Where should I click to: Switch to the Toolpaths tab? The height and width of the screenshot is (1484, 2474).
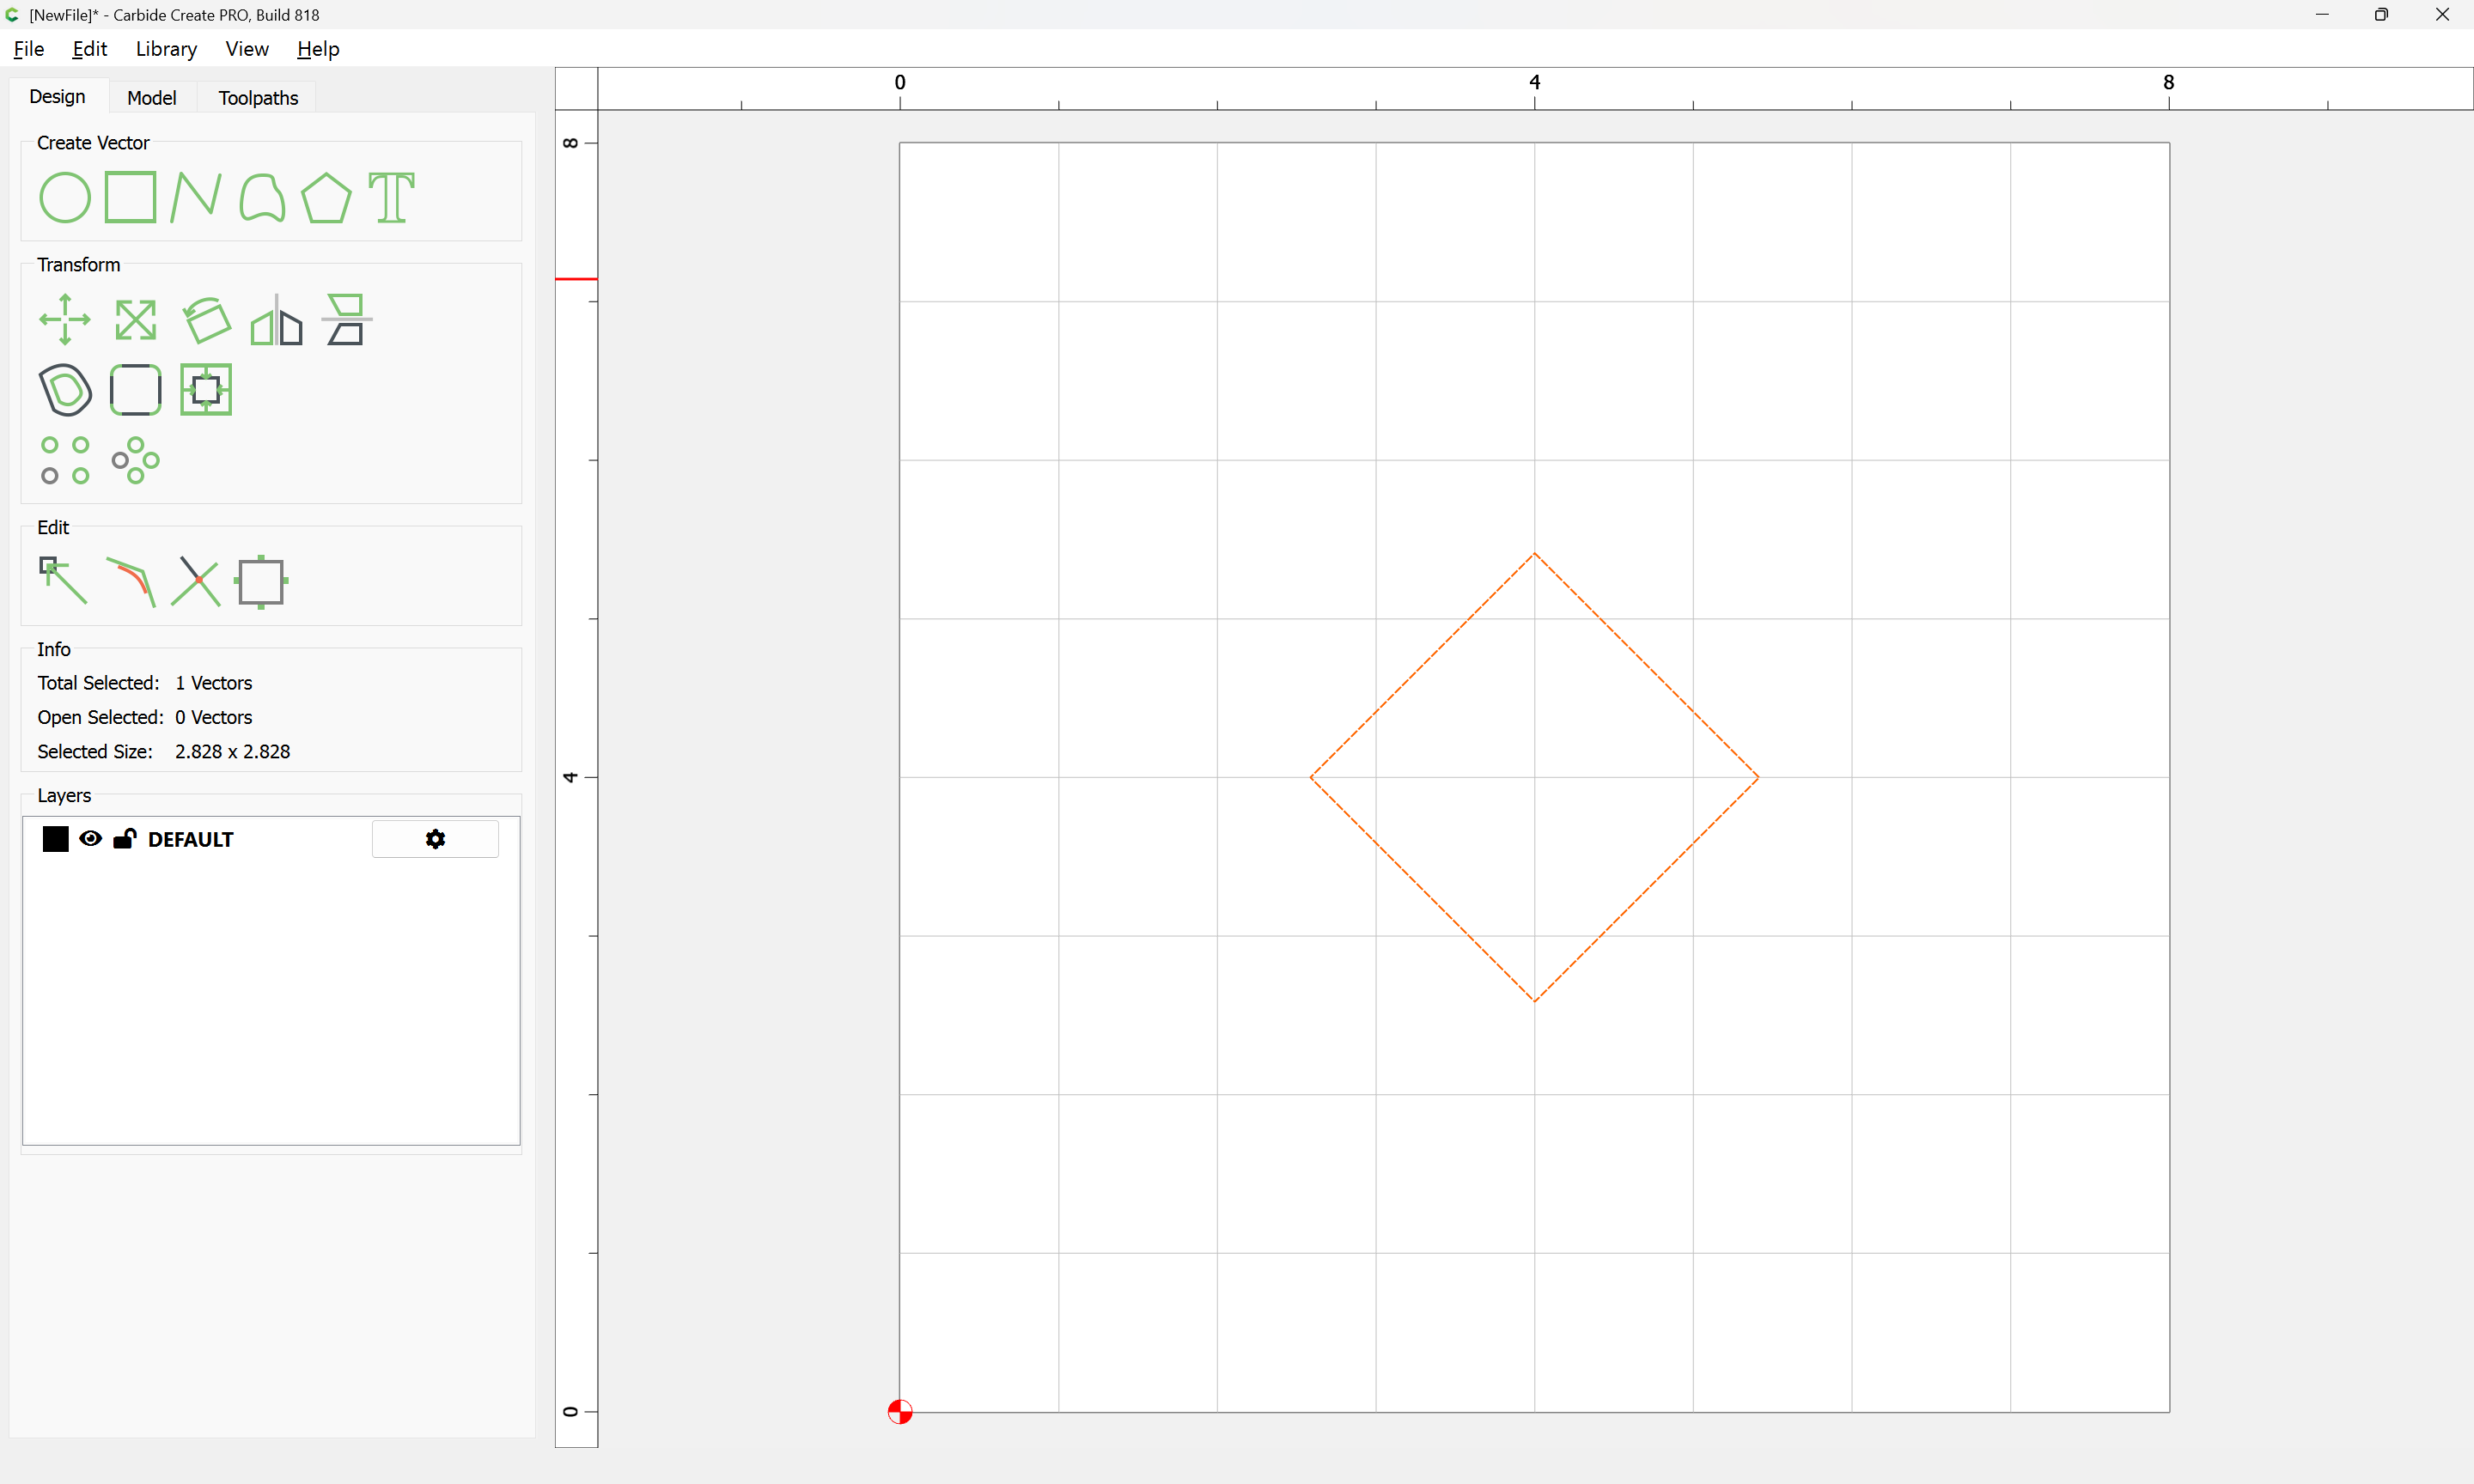pos(258,98)
